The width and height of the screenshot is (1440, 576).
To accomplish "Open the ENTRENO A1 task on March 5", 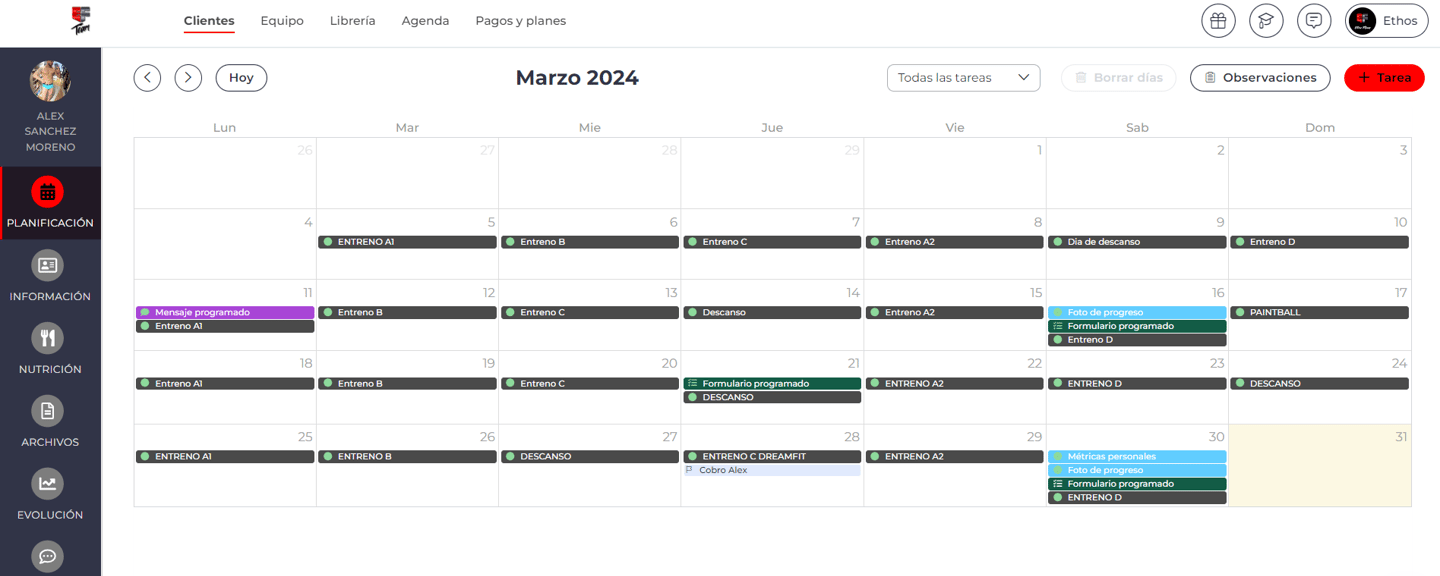I will click(x=407, y=242).
